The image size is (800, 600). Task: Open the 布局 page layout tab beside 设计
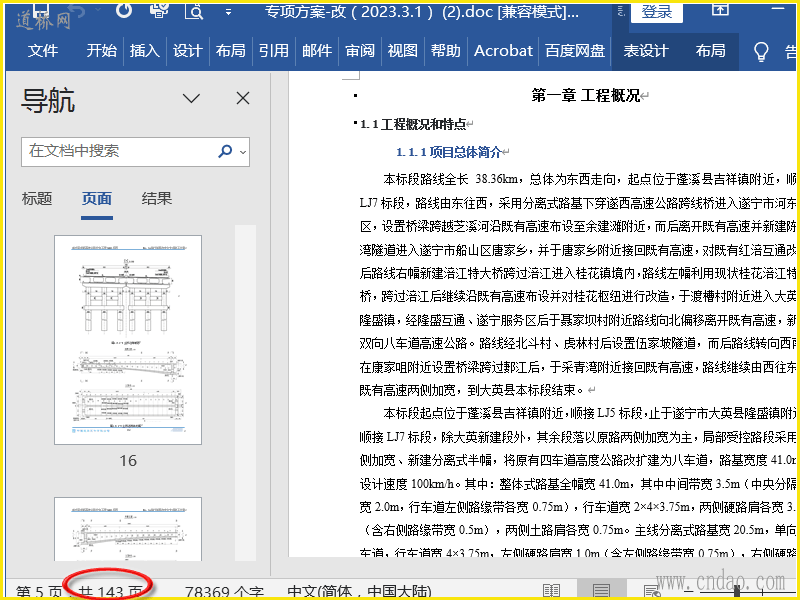coord(231,51)
